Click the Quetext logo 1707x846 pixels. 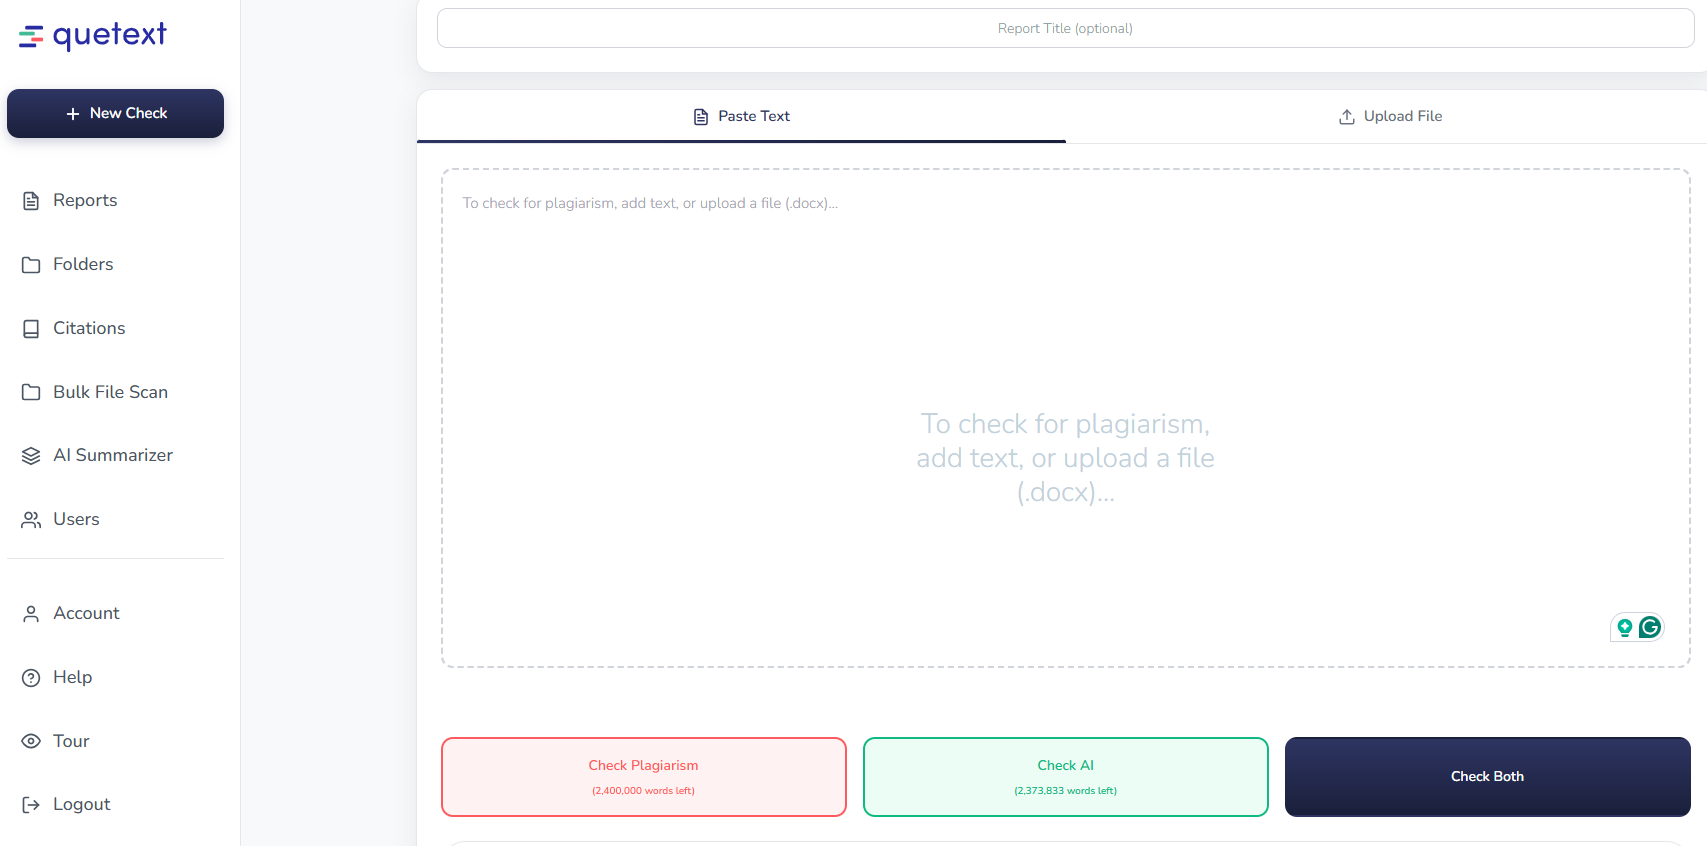click(92, 36)
